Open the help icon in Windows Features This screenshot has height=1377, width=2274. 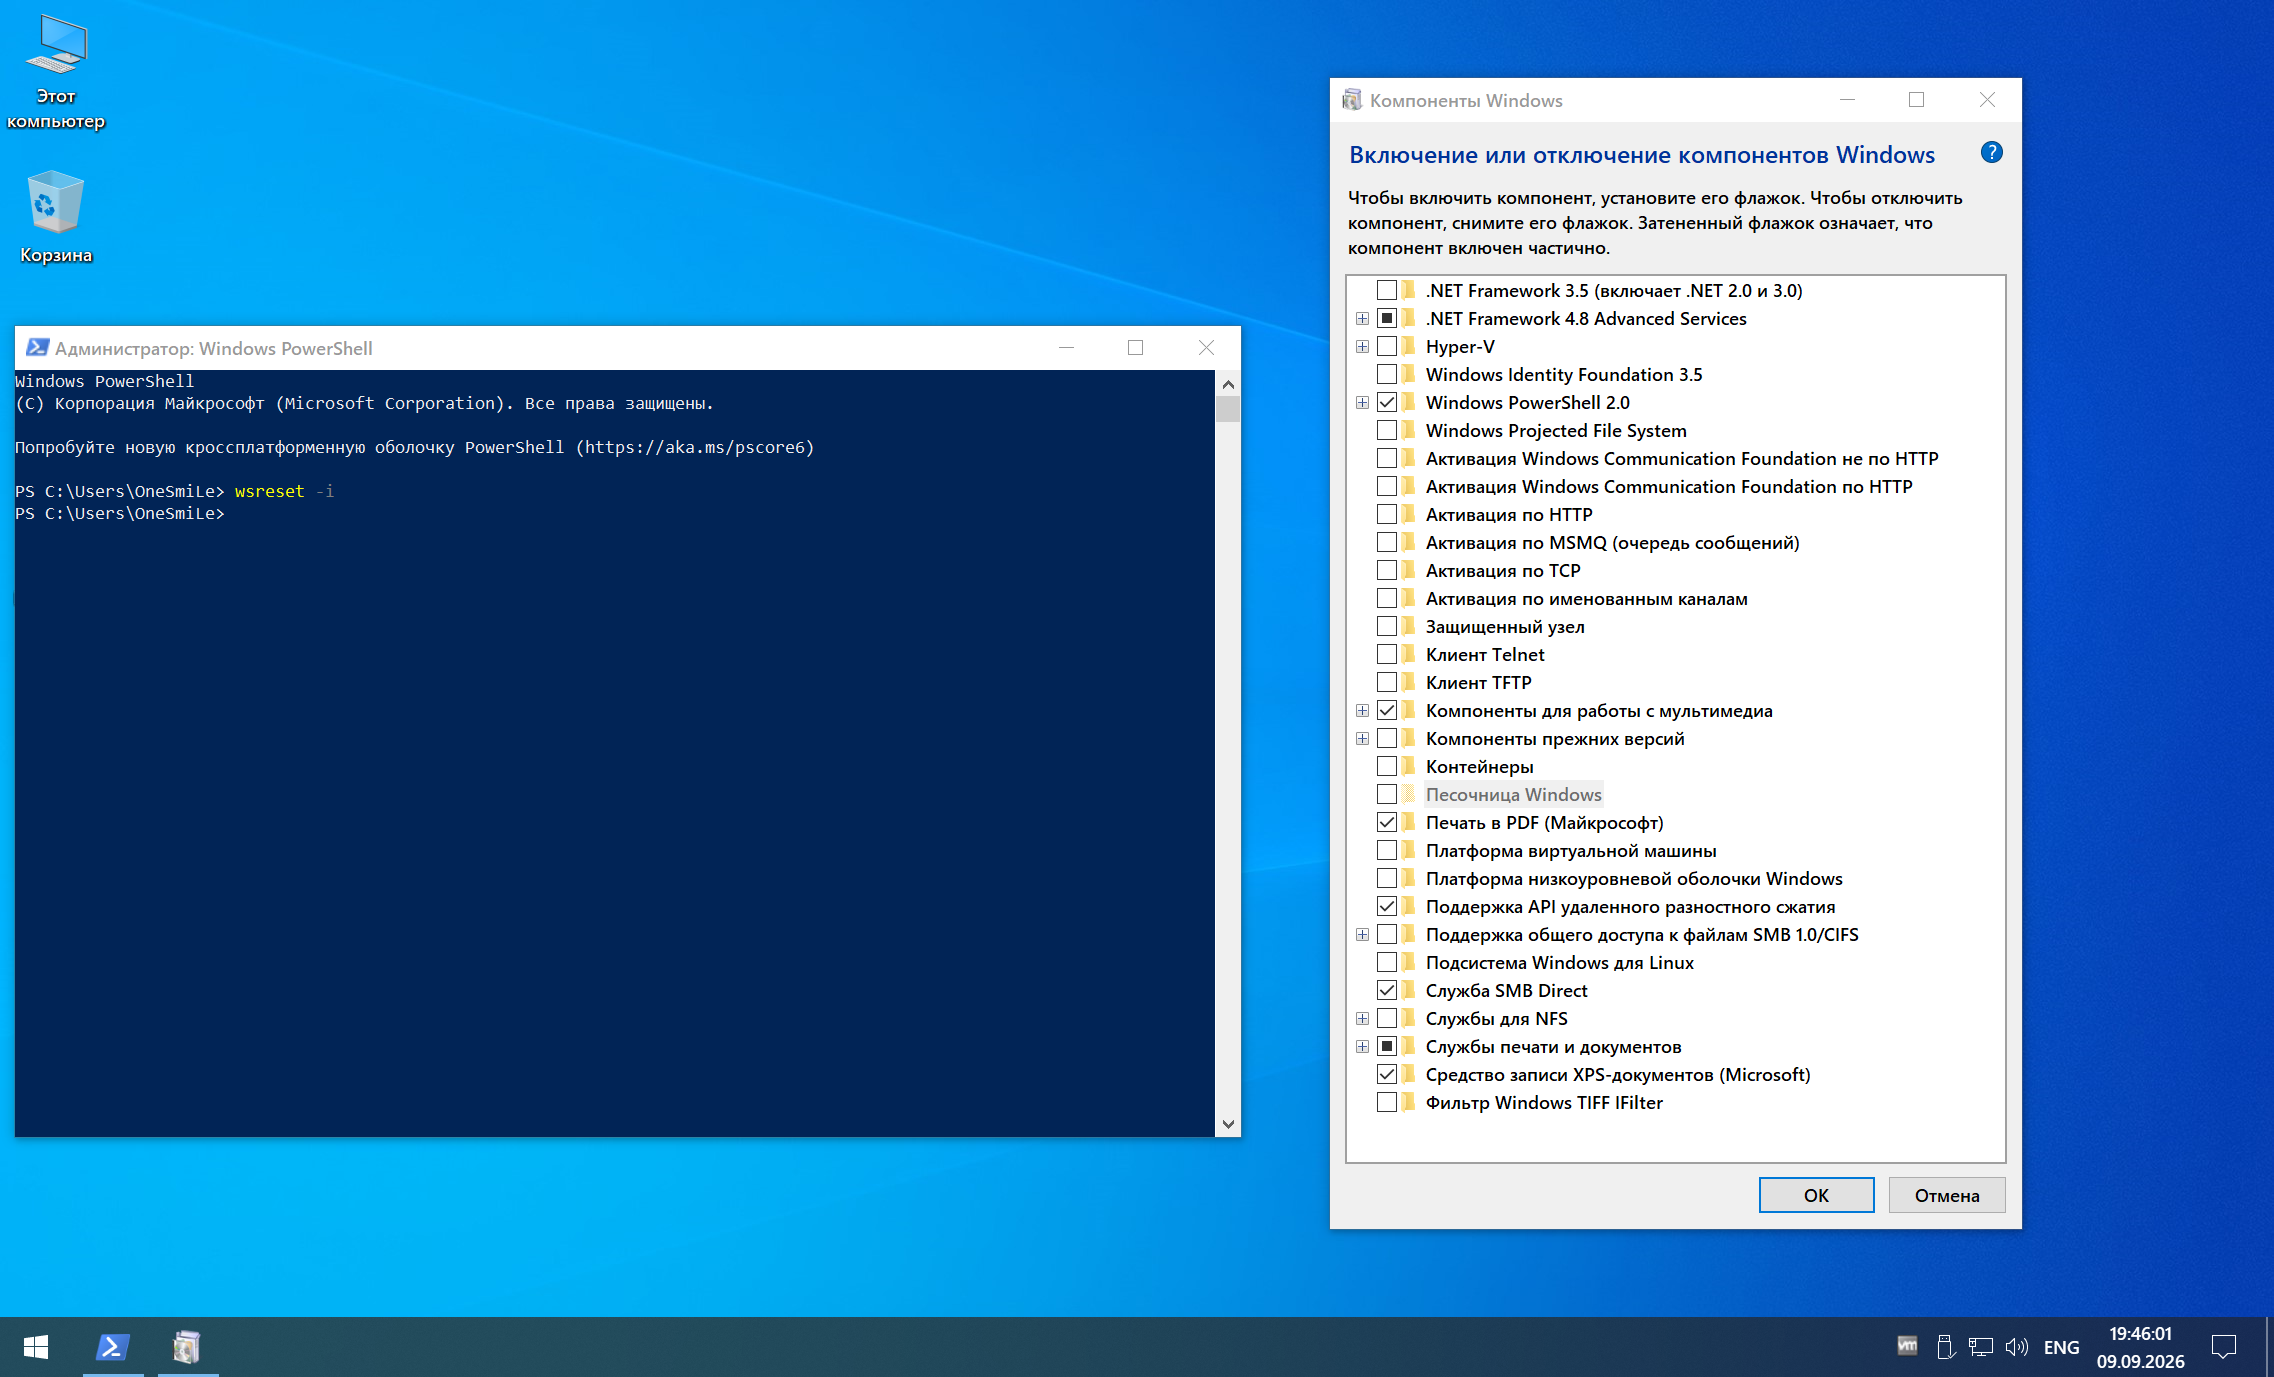click(1991, 153)
